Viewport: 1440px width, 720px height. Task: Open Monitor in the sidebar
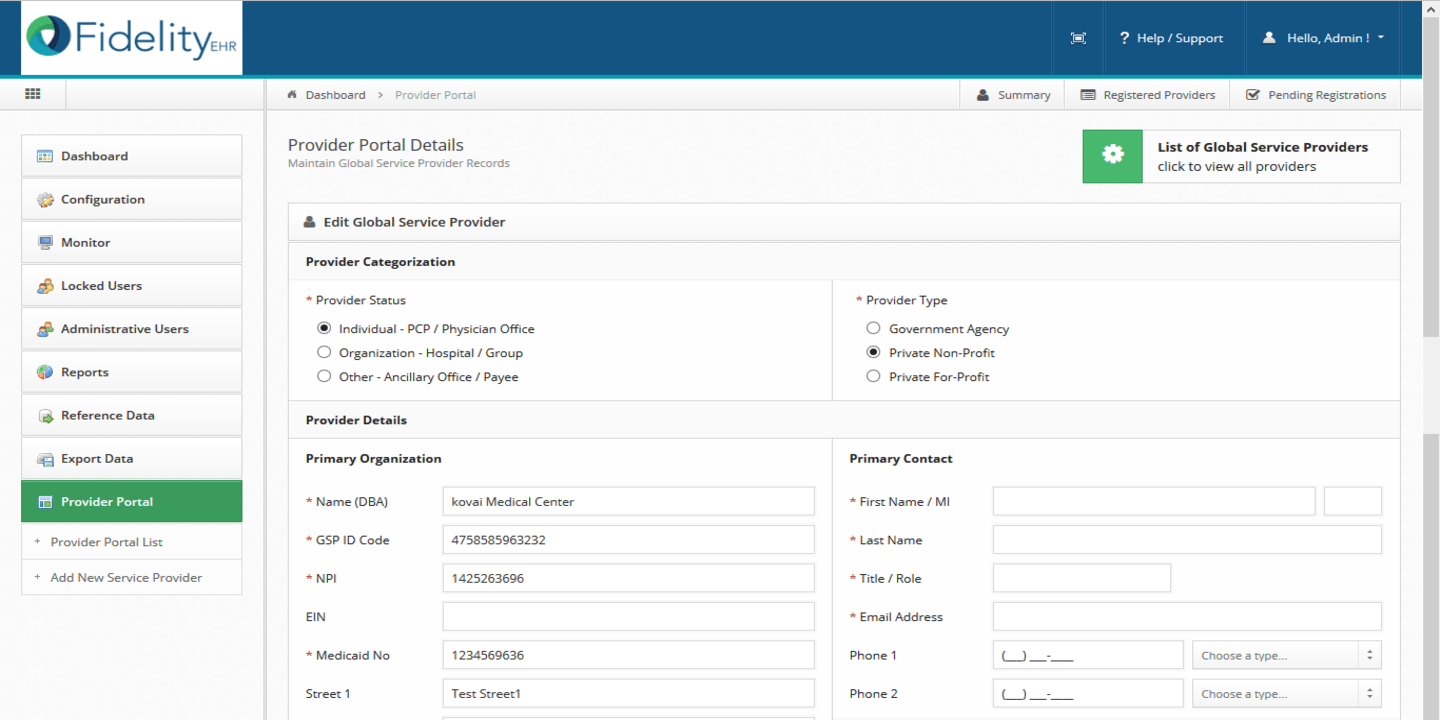(x=131, y=242)
